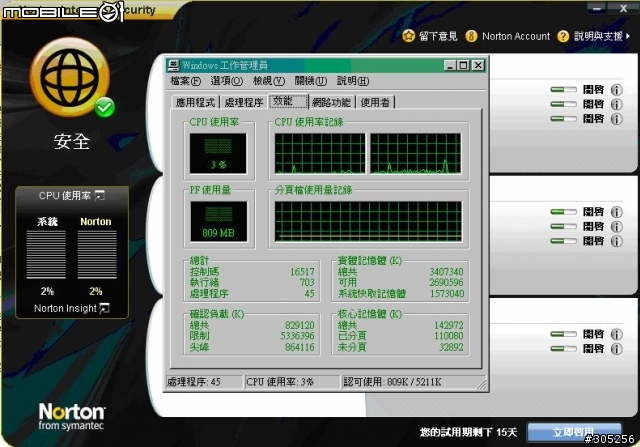Click 確認負載 總共 value 829120
This screenshot has height=447, width=640.
pos(300,325)
